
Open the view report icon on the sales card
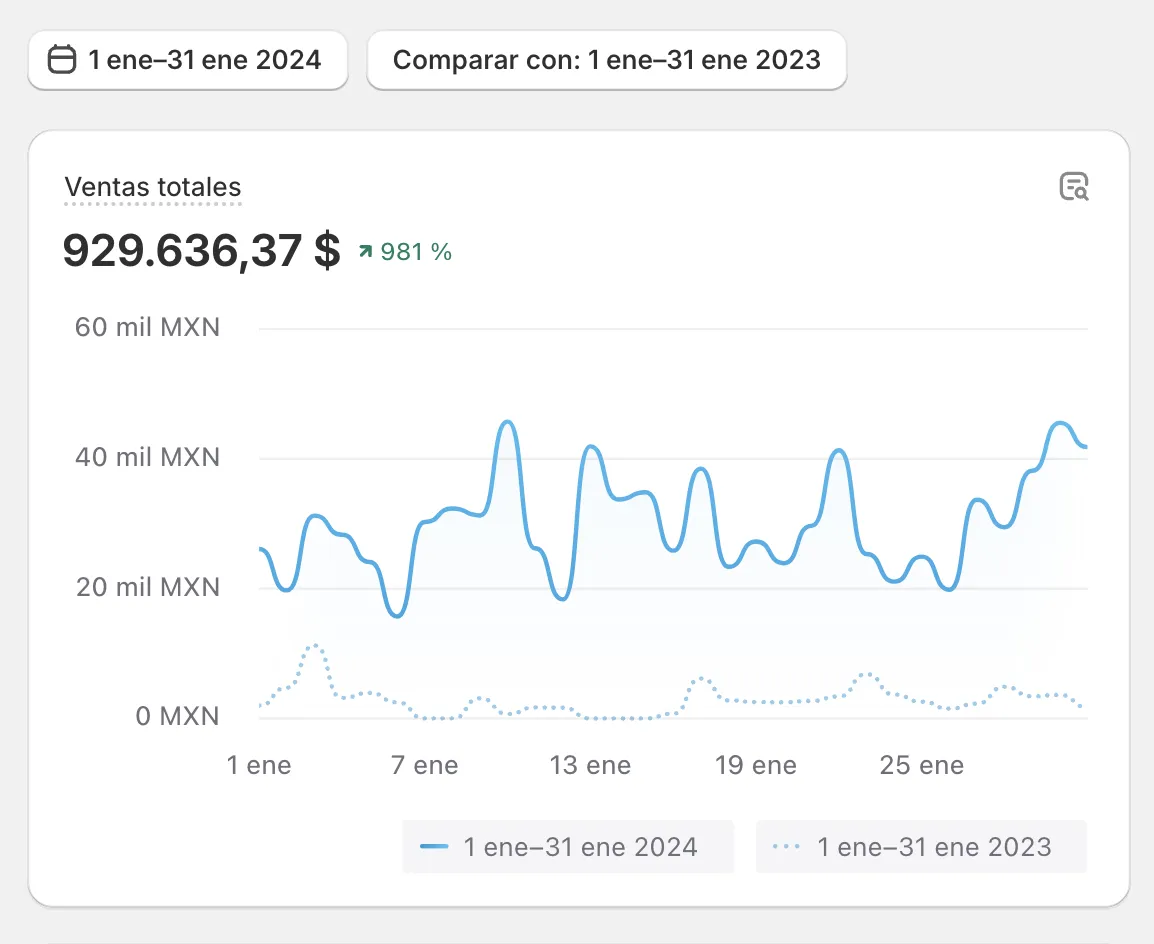[1073, 187]
